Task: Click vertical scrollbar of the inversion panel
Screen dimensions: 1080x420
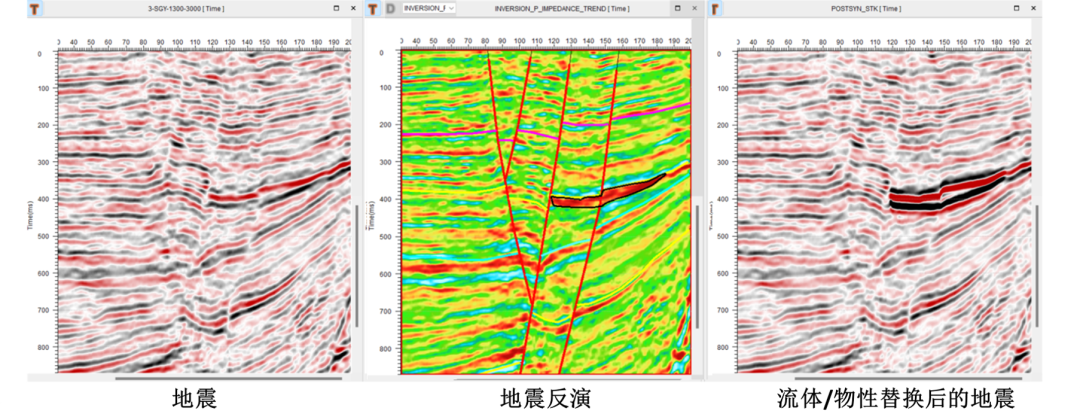Action: 698,263
